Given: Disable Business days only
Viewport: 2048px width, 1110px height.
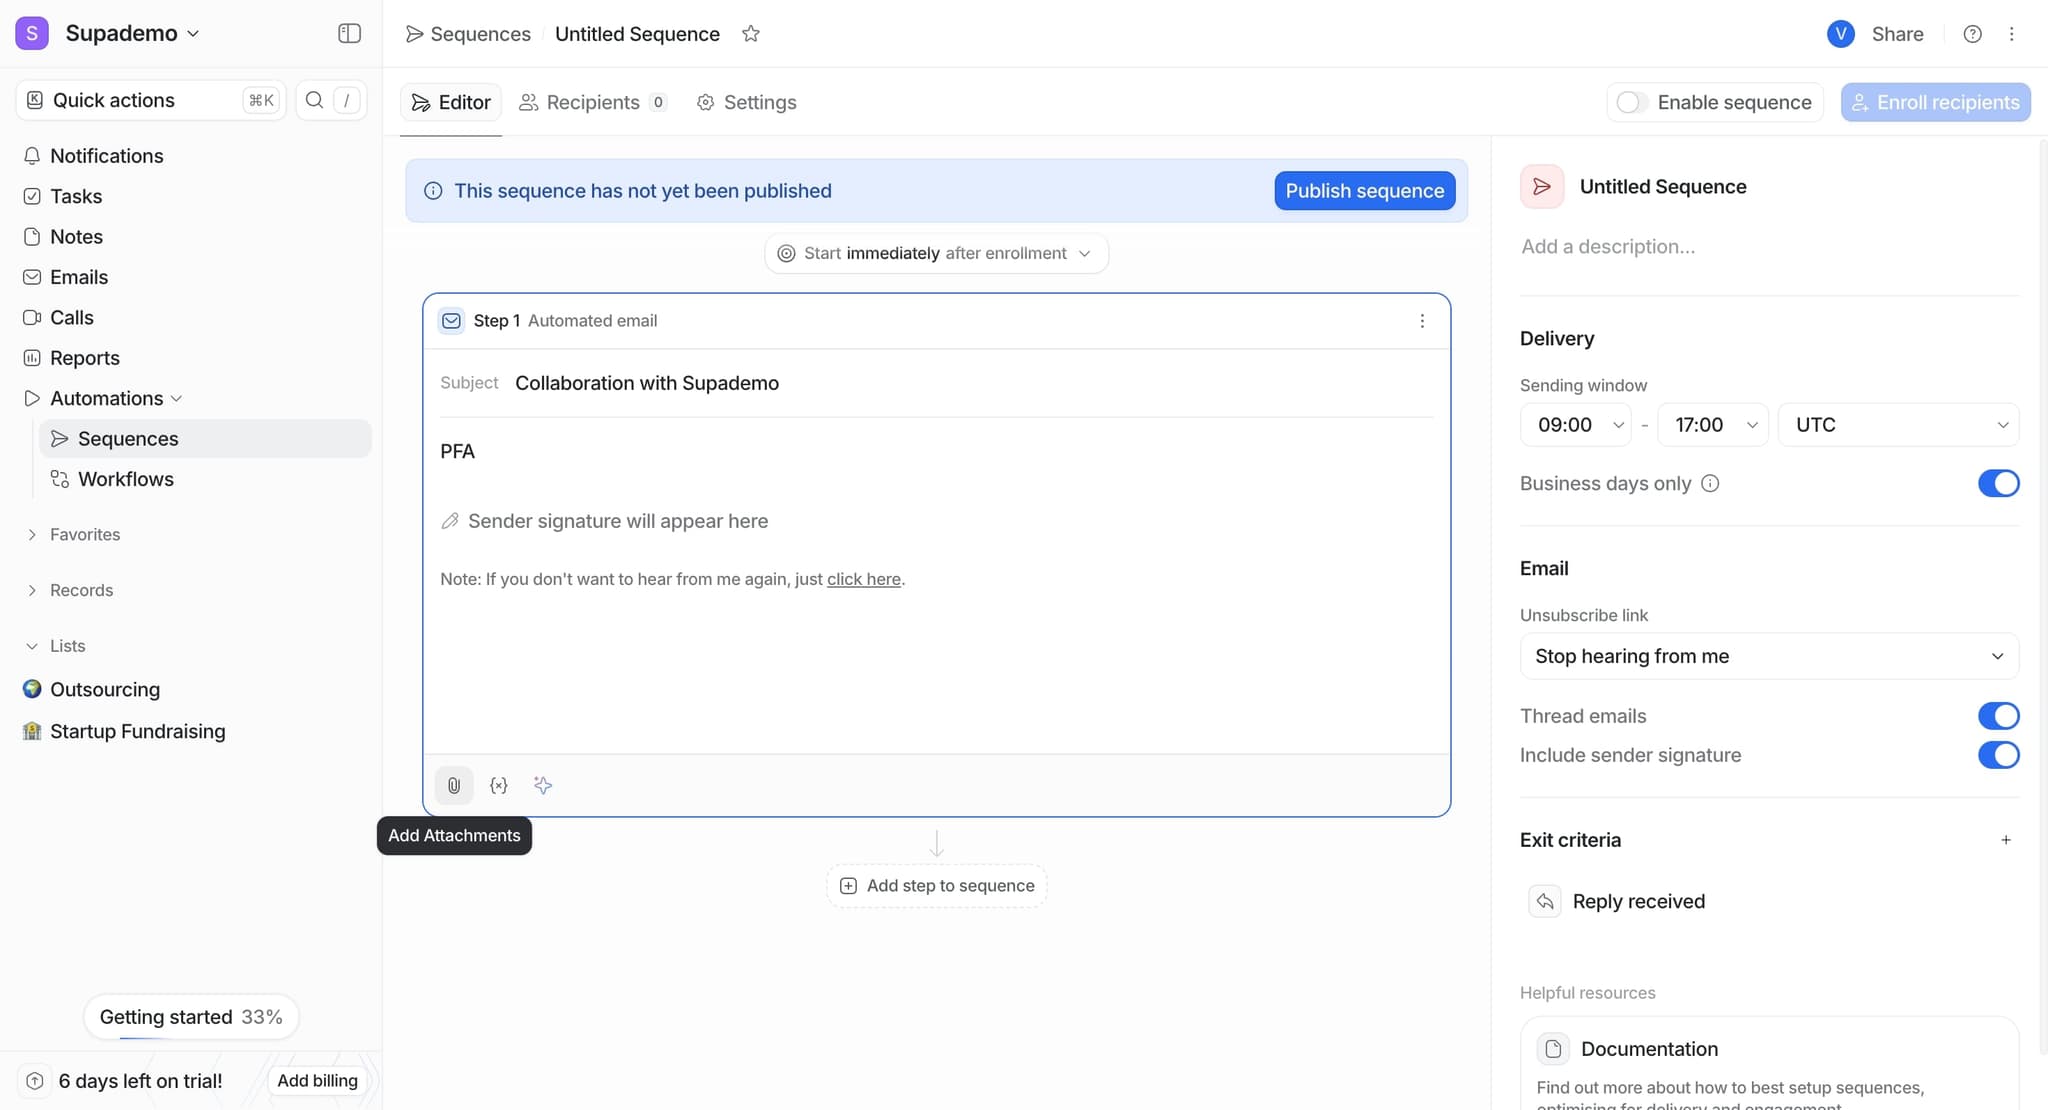Looking at the screenshot, I should pos(2000,483).
